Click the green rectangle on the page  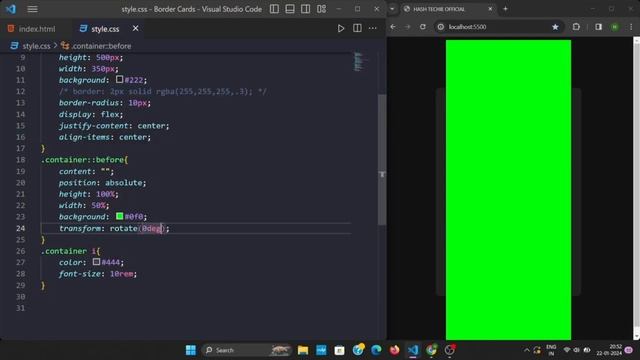click(x=508, y=189)
